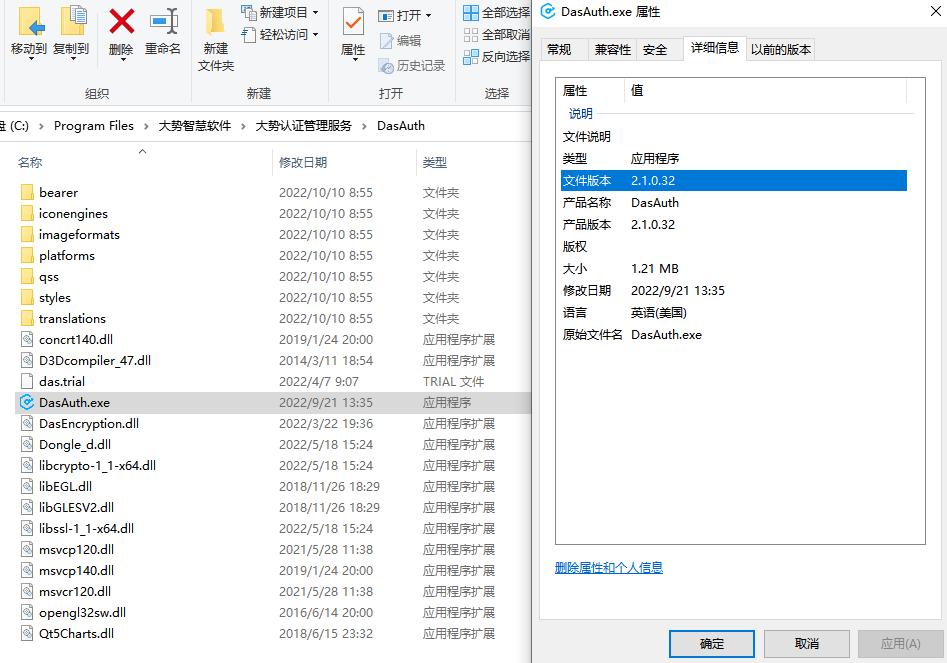Expand the arrow after 大势智慧软件 breadcrumb

(243, 126)
